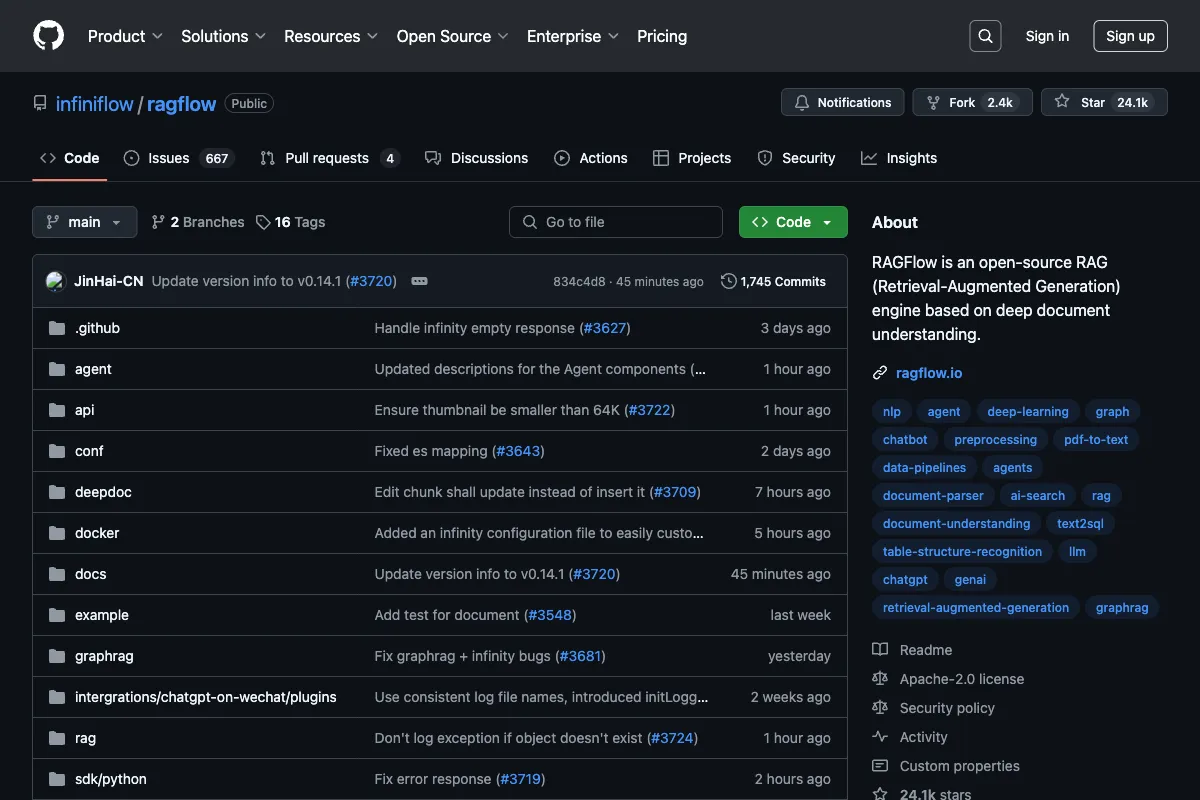
Task: Select the retrieval-augmented-generation topic tag
Action: (x=976, y=607)
